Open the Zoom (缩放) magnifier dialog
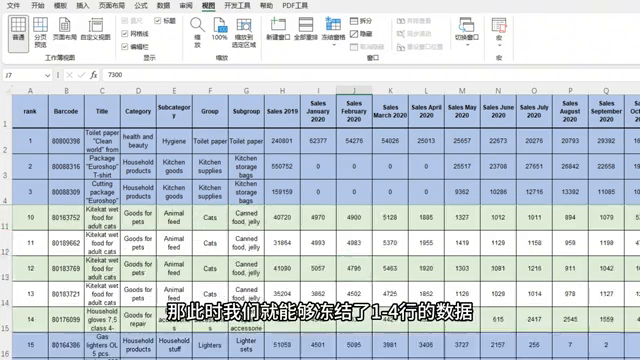The height and width of the screenshot is (360, 640). point(197,33)
